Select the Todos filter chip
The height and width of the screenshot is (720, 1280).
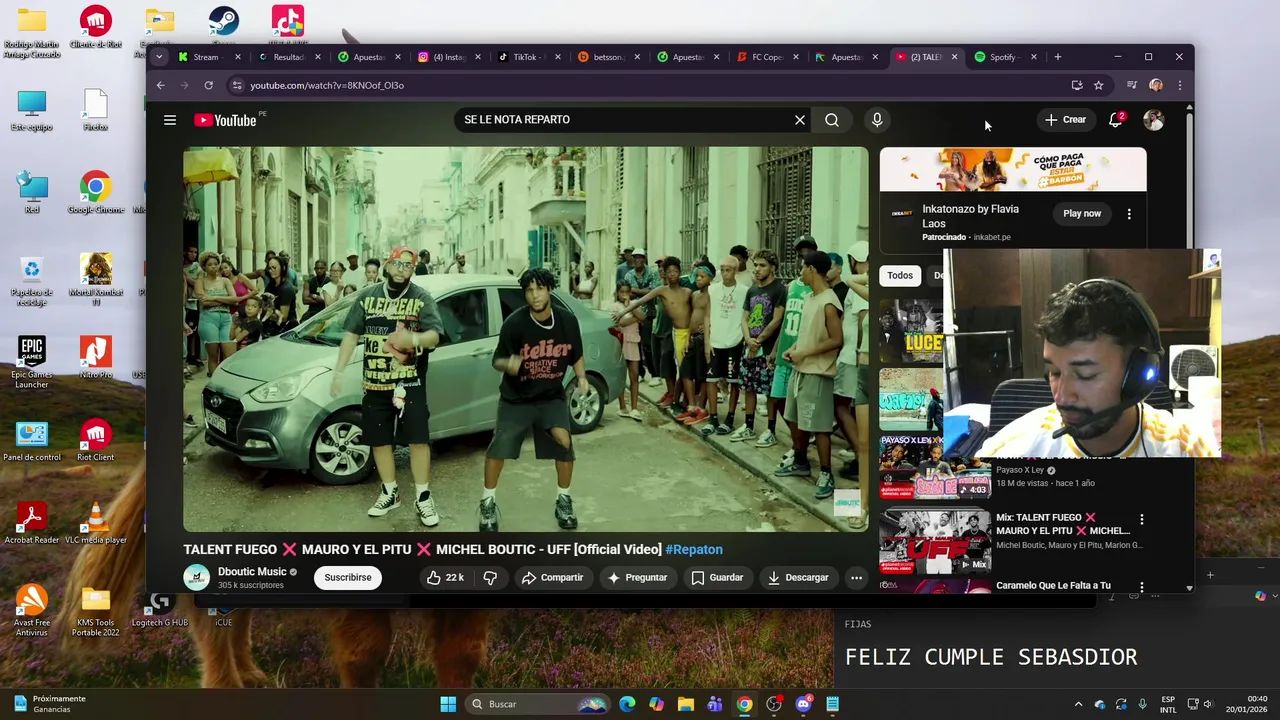click(900, 275)
